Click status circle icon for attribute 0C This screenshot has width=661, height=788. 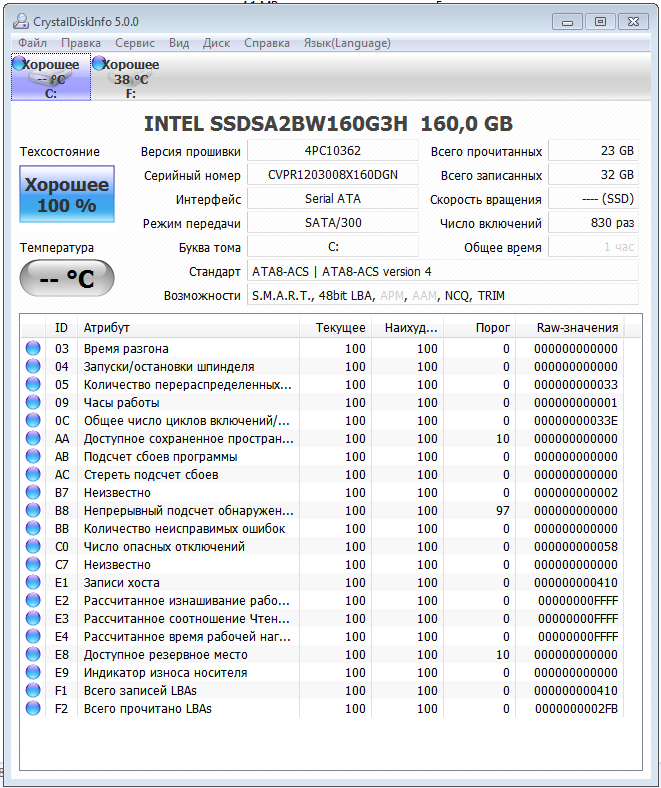click(33, 421)
